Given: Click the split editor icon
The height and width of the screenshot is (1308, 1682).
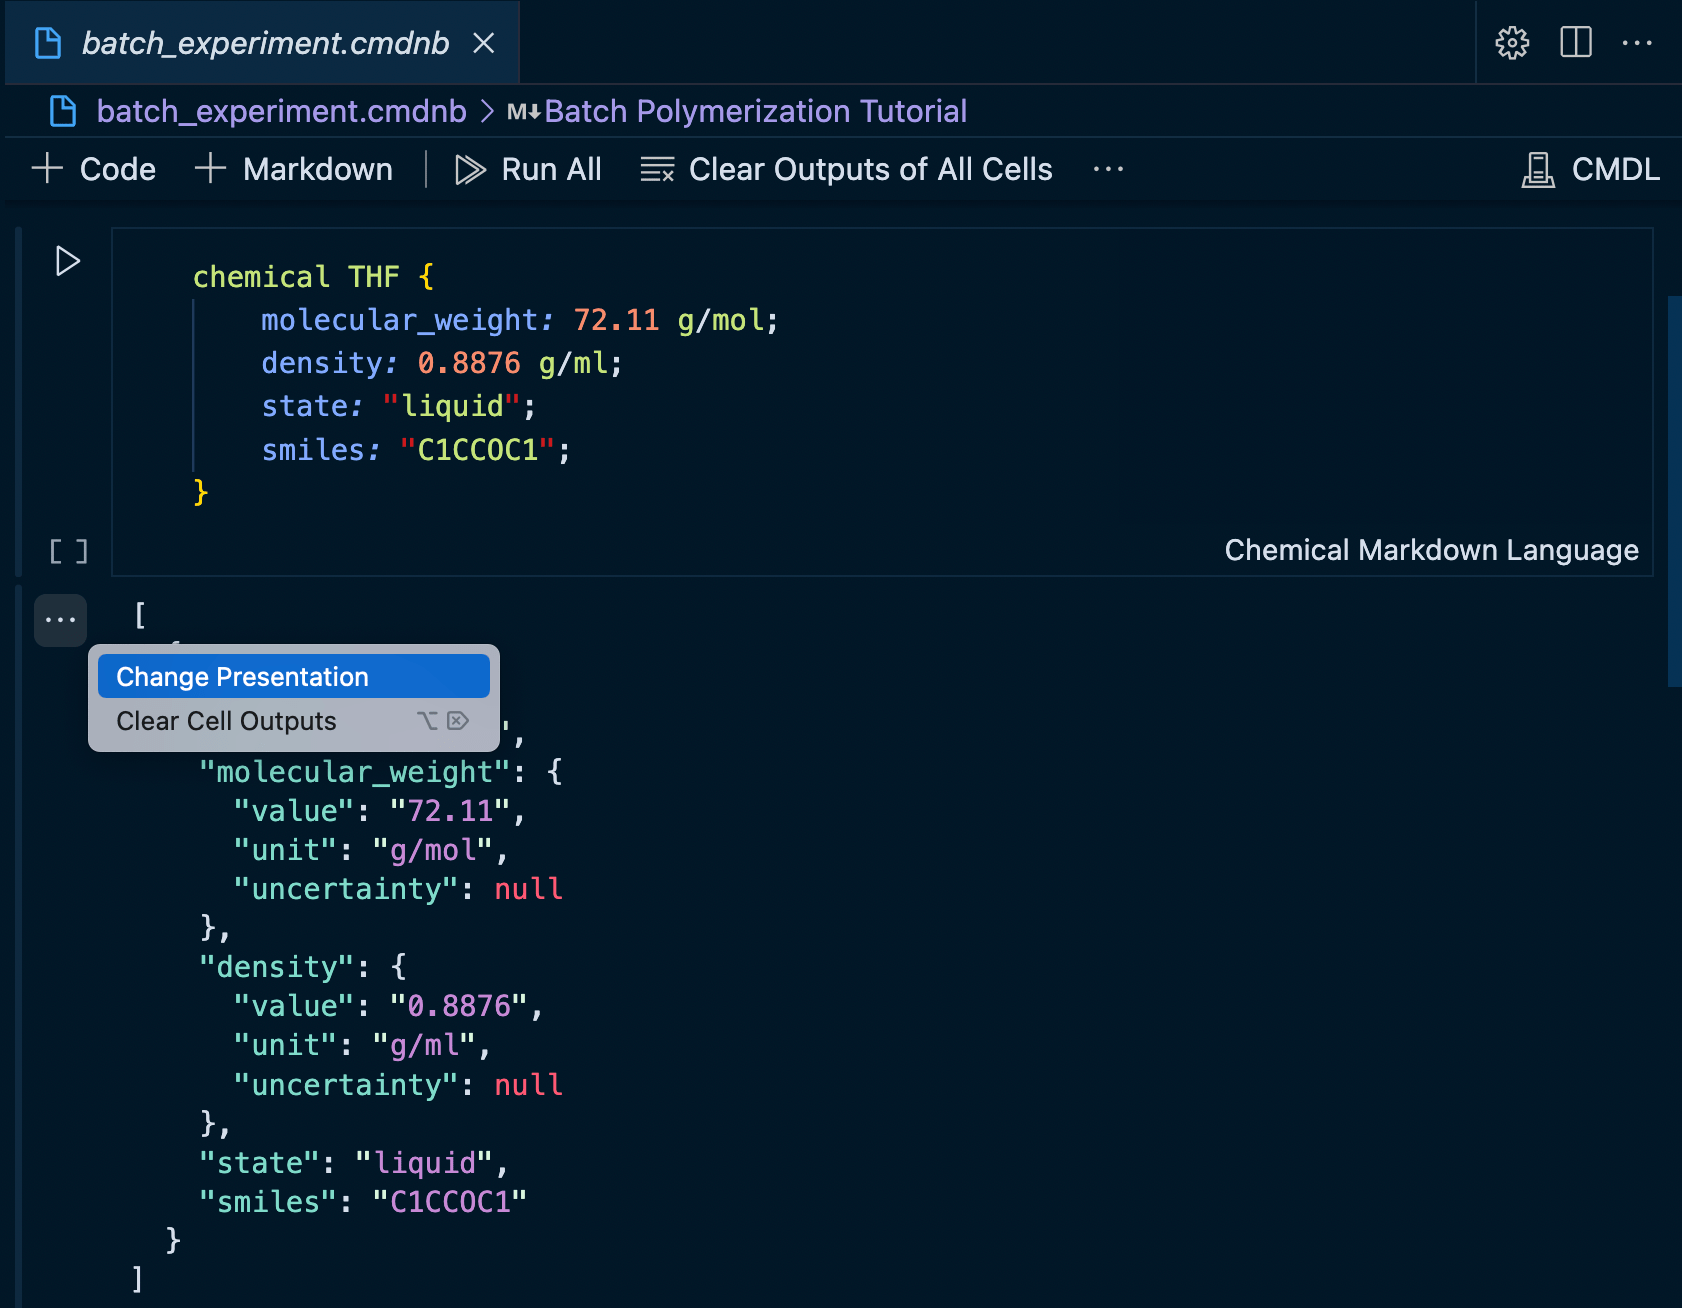Looking at the screenshot, I should 1575,42.
